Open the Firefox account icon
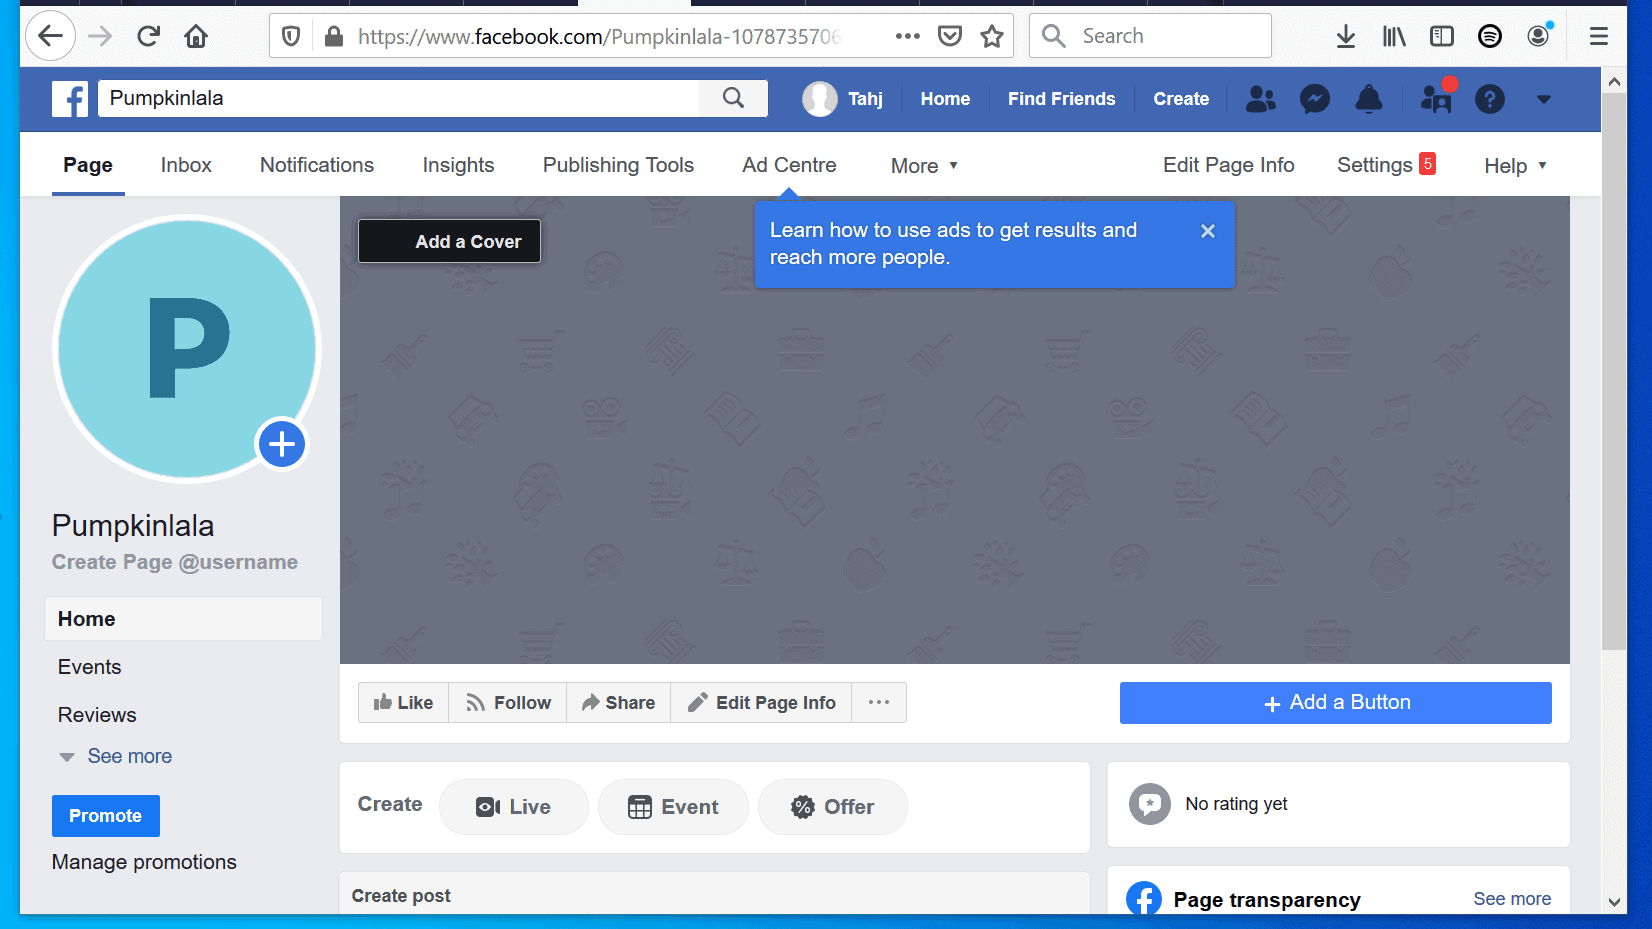Image resolution: width=1652 pixels, height=929 pixels. click(x=1539, y=36)
